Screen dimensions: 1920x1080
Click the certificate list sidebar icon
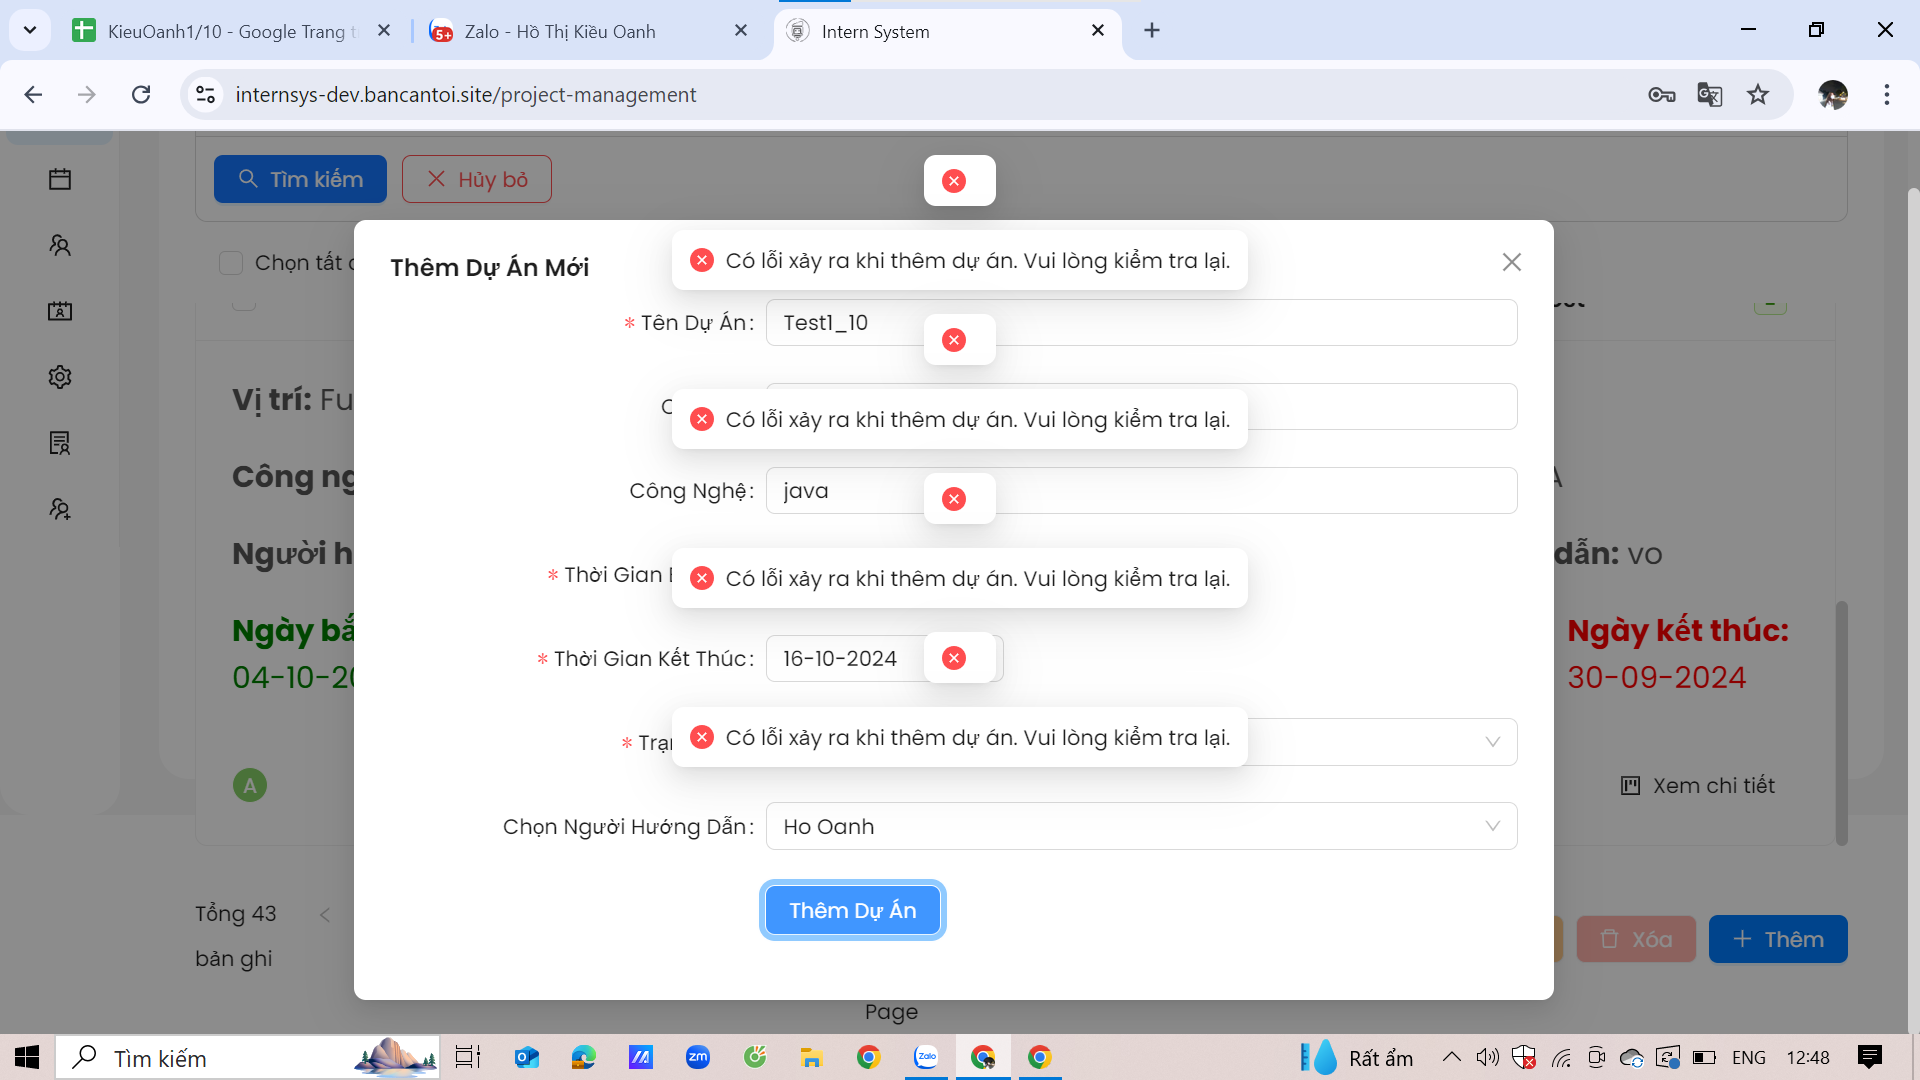pyautogui.click(x=60, y=443)
